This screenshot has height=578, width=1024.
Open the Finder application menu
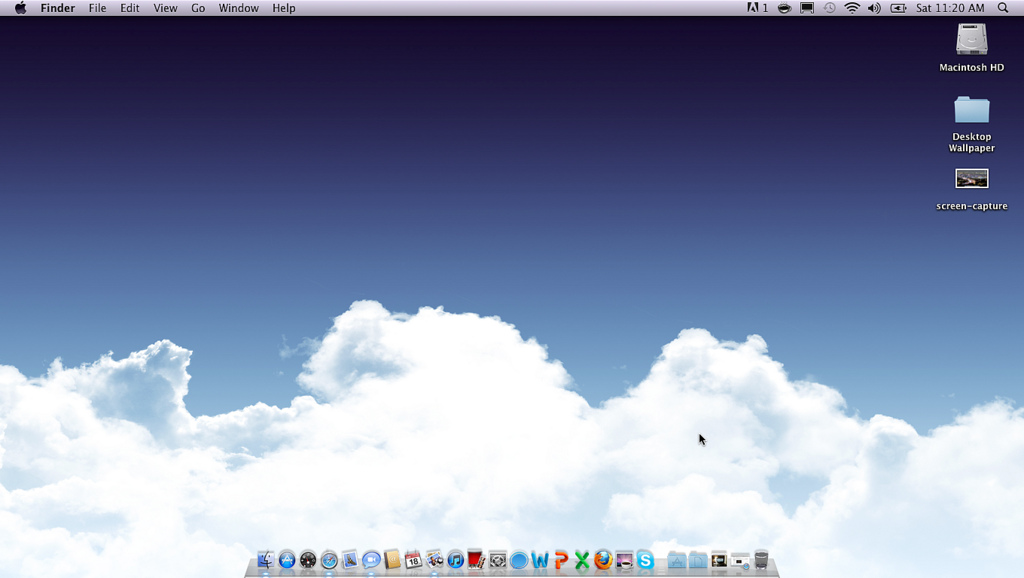point(57,8)
